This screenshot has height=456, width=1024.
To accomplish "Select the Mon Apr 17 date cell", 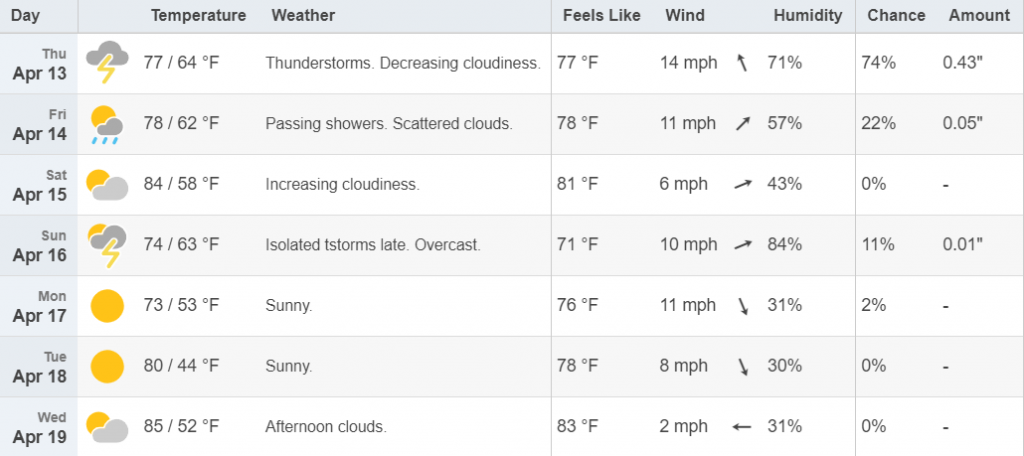I will click(39, 306).
